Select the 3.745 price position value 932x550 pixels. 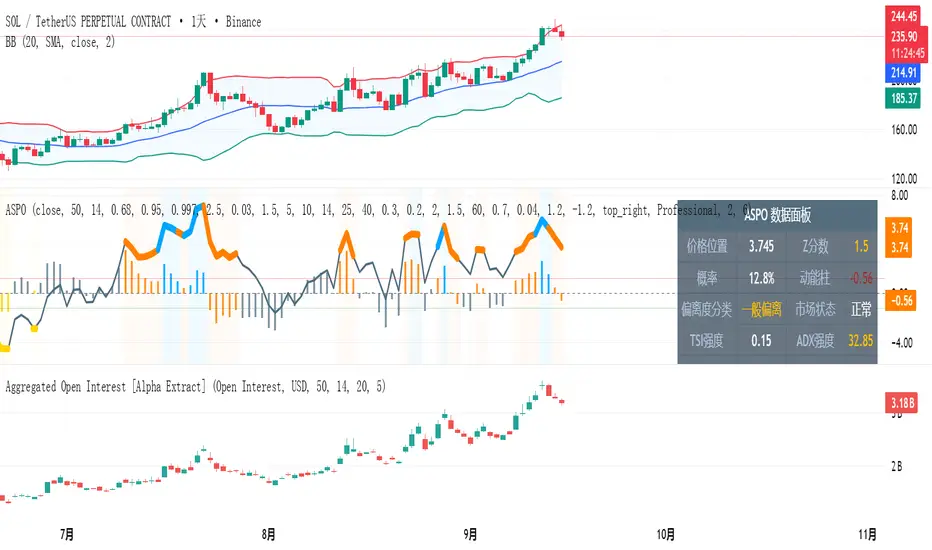coord(761,246)
